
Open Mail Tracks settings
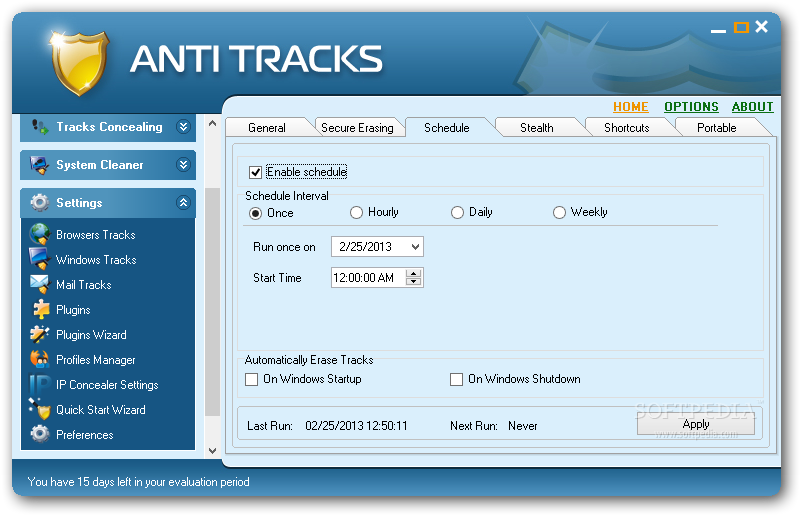pos(84,285)
